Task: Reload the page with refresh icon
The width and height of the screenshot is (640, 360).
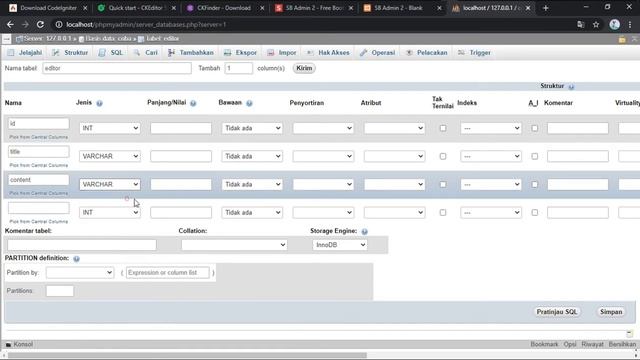Action: click(40, 24)
